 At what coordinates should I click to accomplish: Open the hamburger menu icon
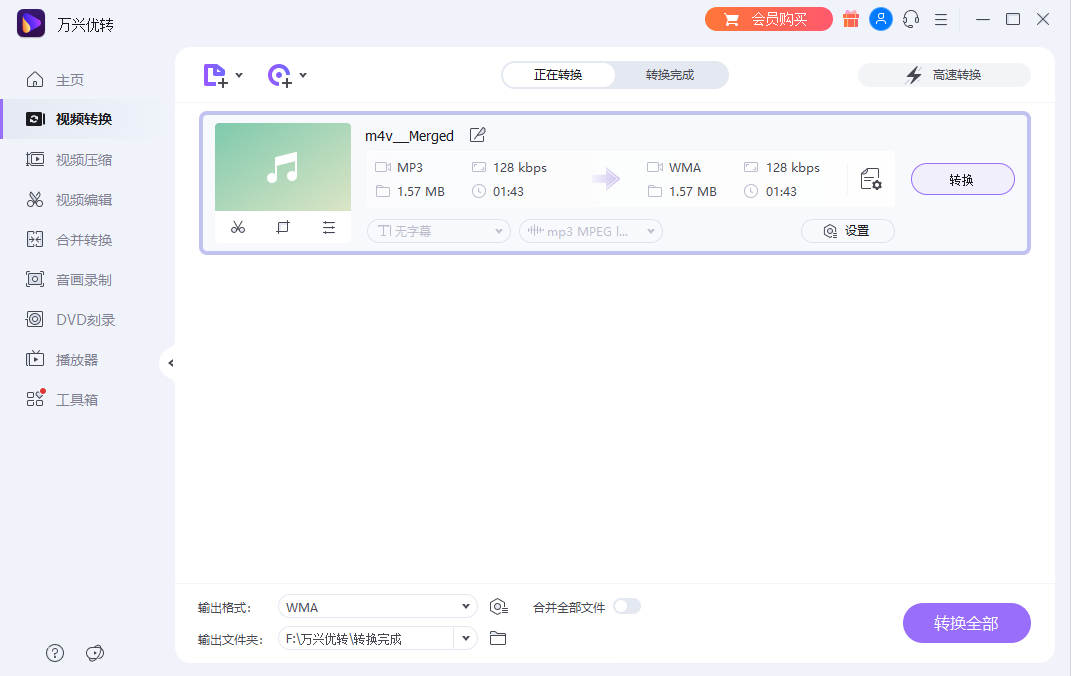(941, 20)
